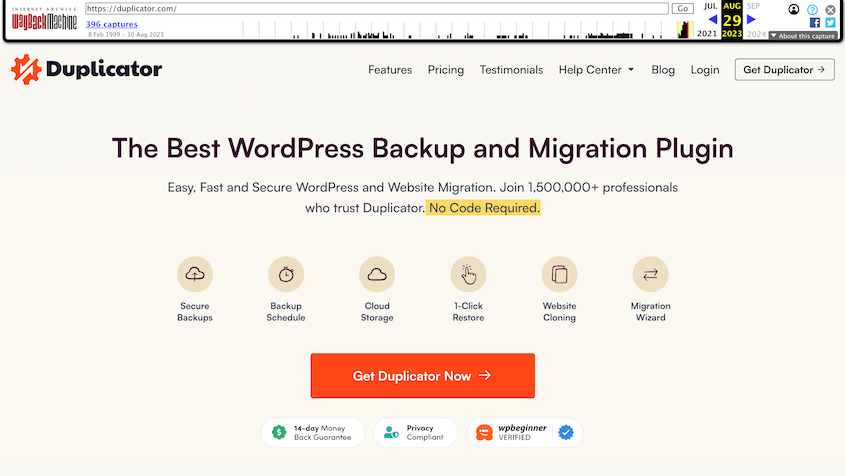Click the Cloud Storage icon
This screenshot has height=476, width=845.
[377, 274]
